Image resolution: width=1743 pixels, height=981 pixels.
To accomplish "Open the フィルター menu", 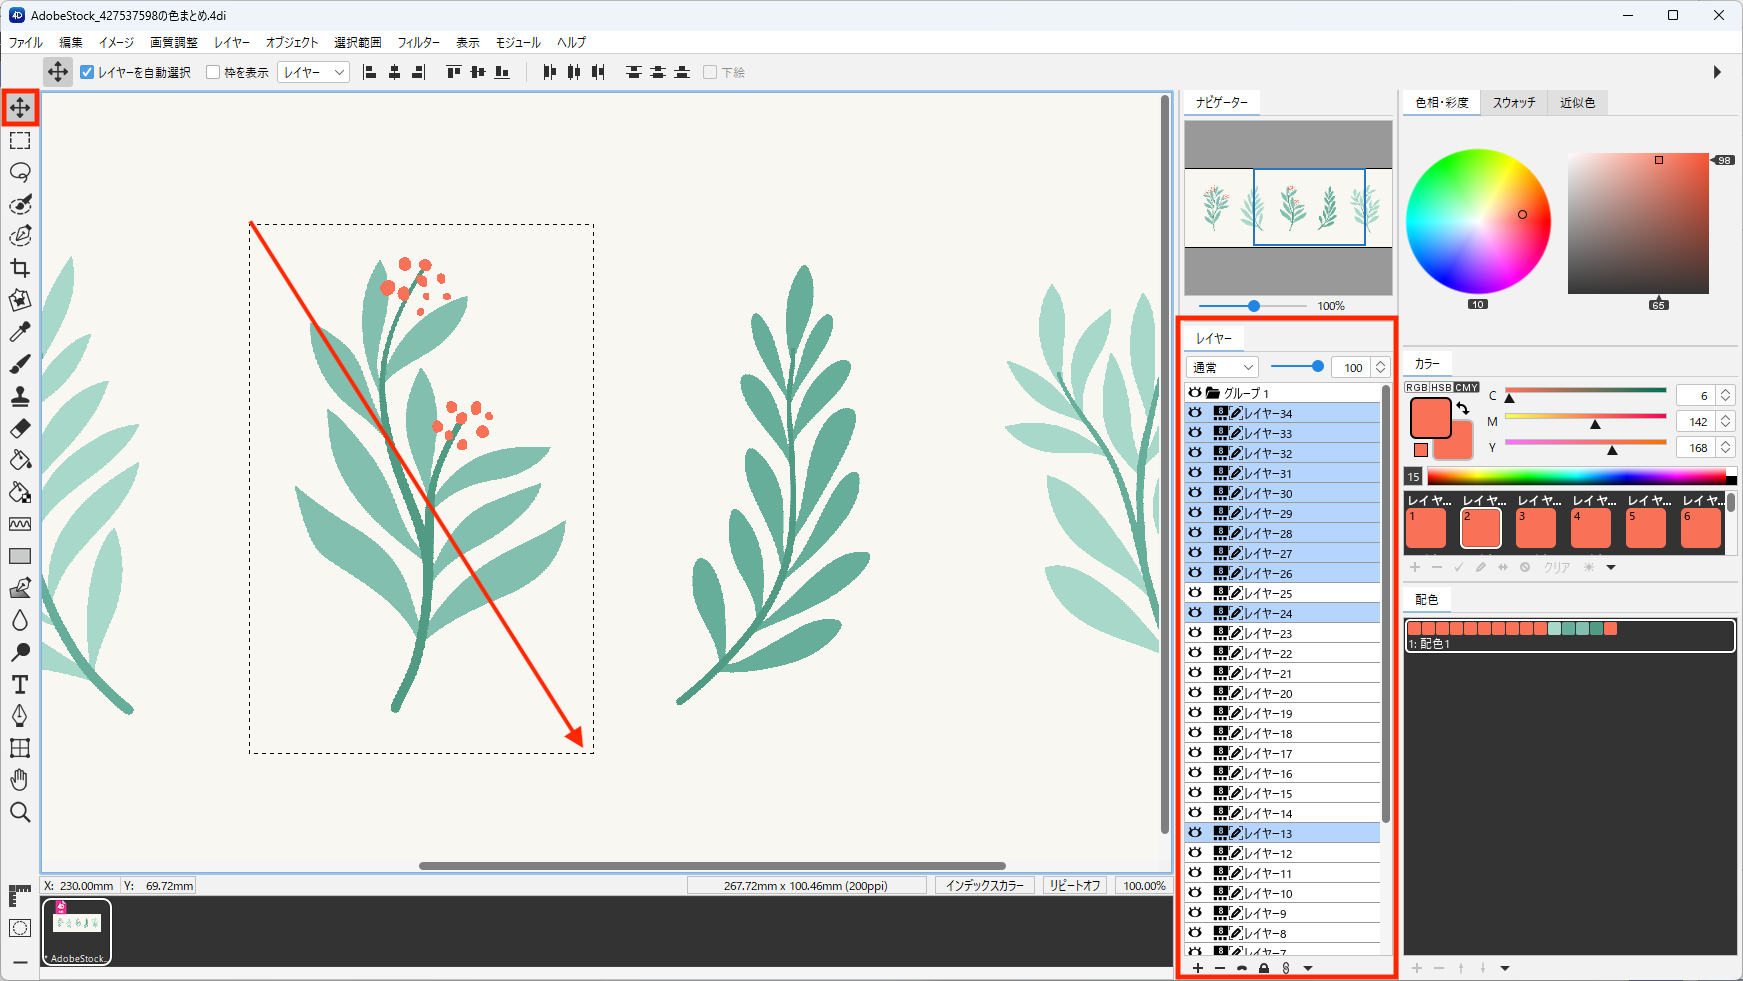I will point(418,42).
